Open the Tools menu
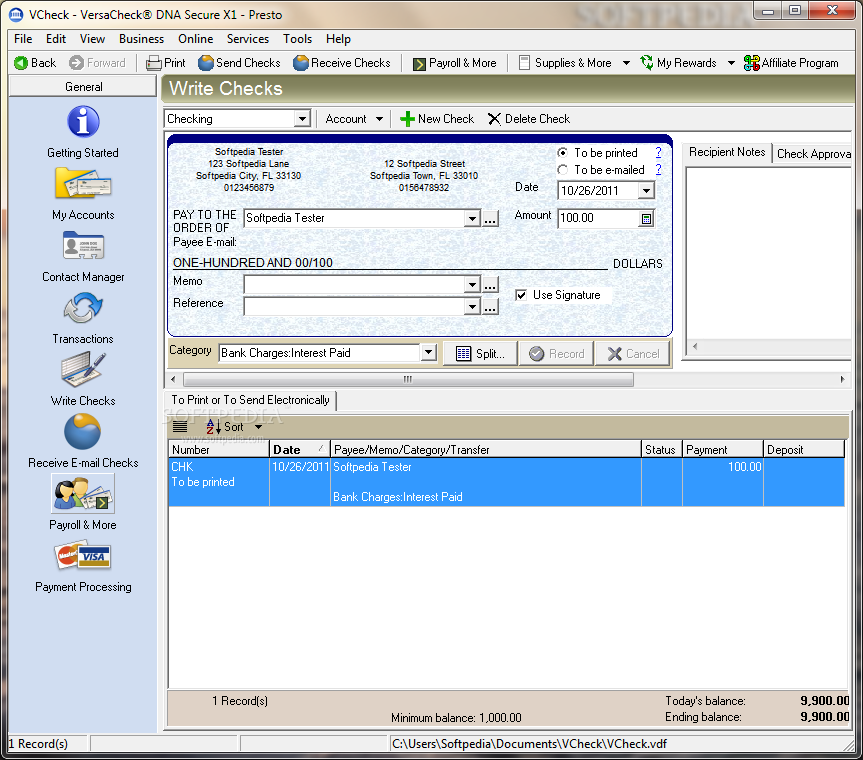Viewport: 863px width, 760px height. (297, 39)
